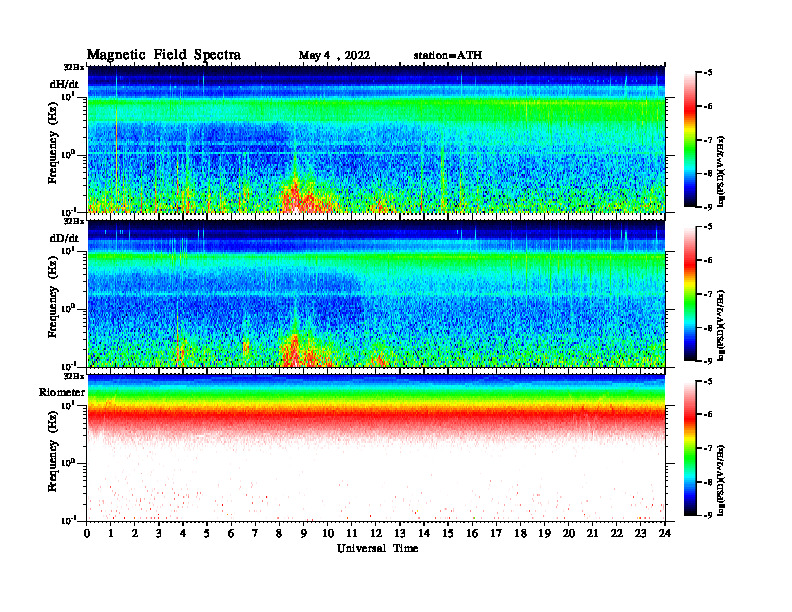Click the "-7" tick on dD/dt color scale

[x=707, y=294]
